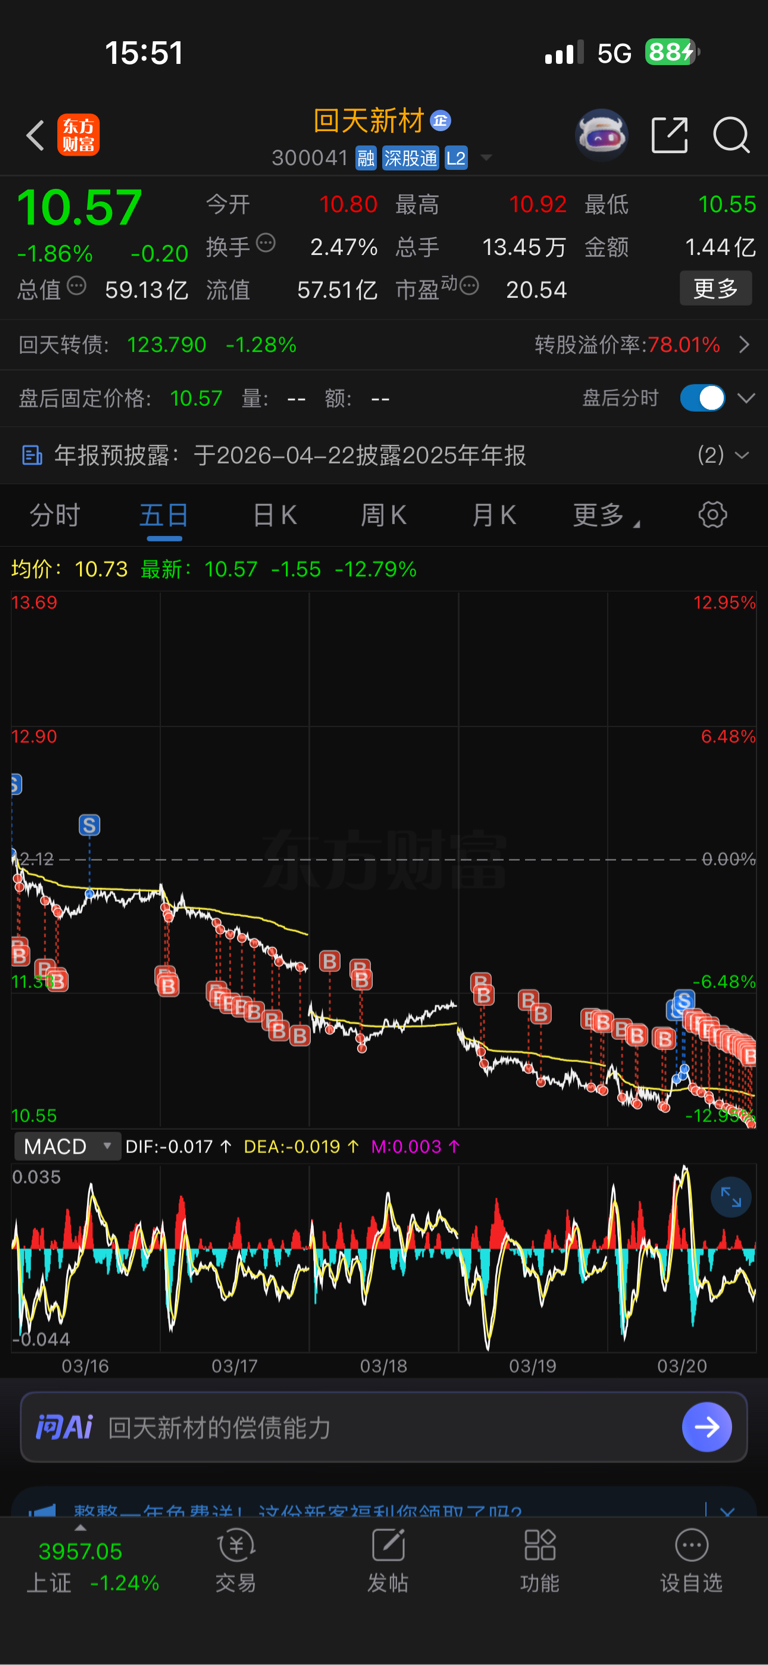
Task: Collapse the promo banner chevron
Action: tap(727, 1511)
